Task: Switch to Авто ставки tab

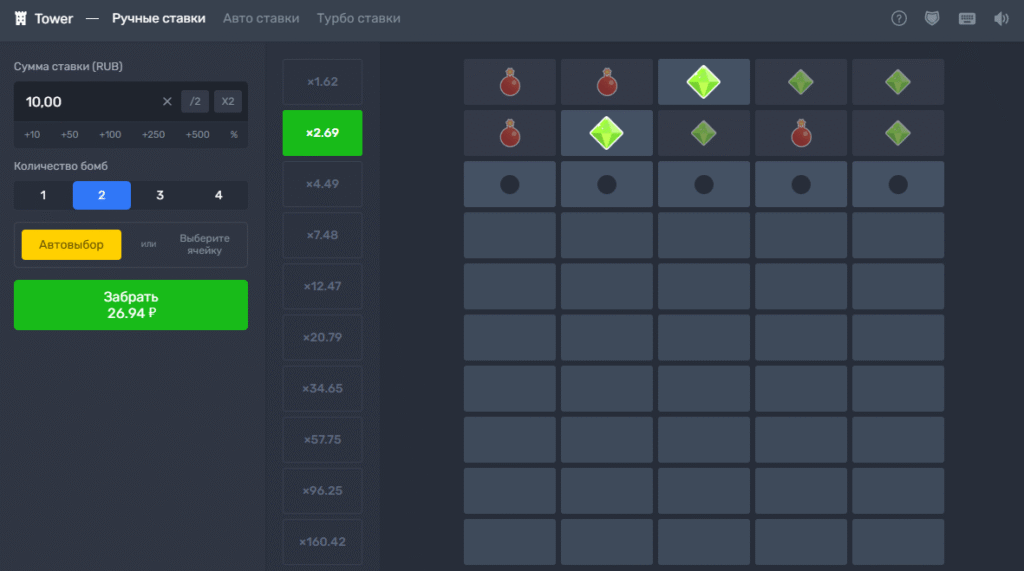Action: [259, 18]
